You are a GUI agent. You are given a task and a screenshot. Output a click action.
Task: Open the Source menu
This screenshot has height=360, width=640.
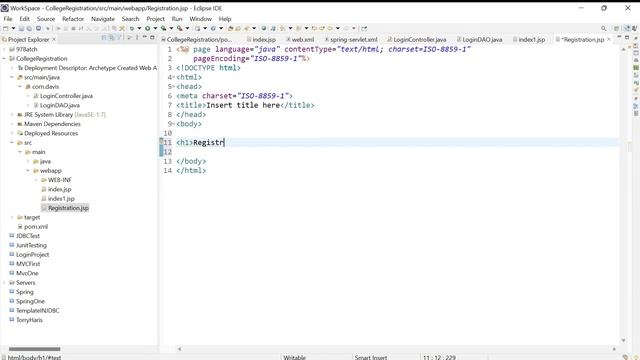(x=46, y=19)
